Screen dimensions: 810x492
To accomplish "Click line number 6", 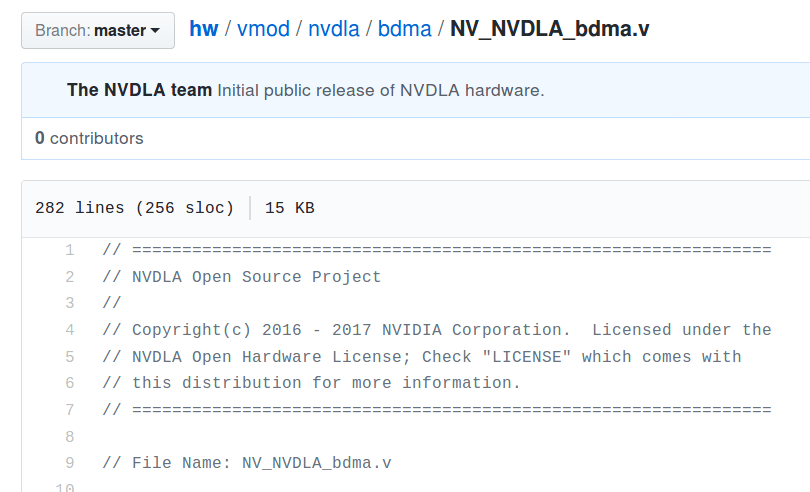I will (70, 383).
